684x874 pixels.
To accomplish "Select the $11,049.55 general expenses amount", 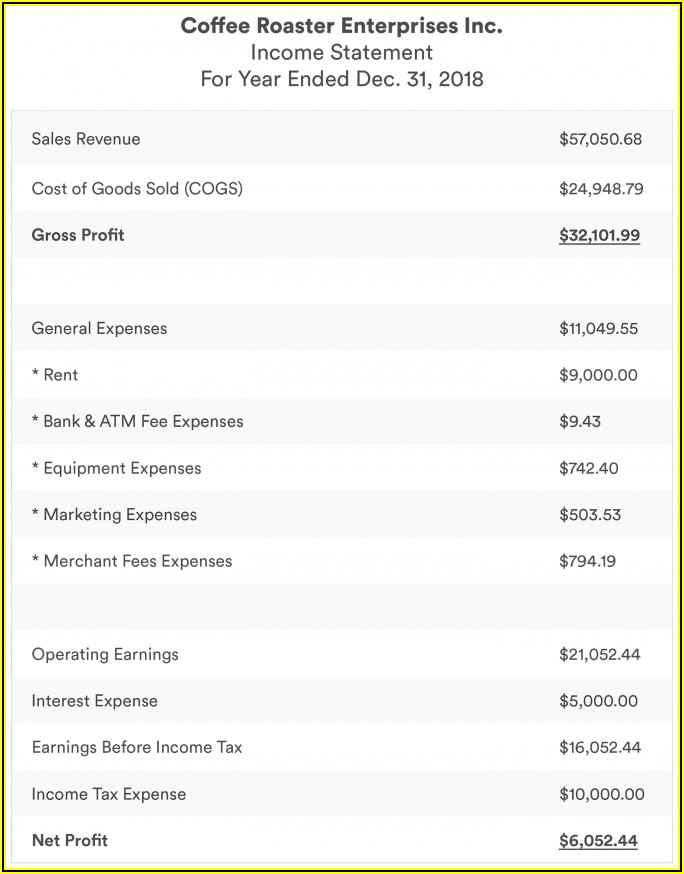I will (x=598, y=329).
